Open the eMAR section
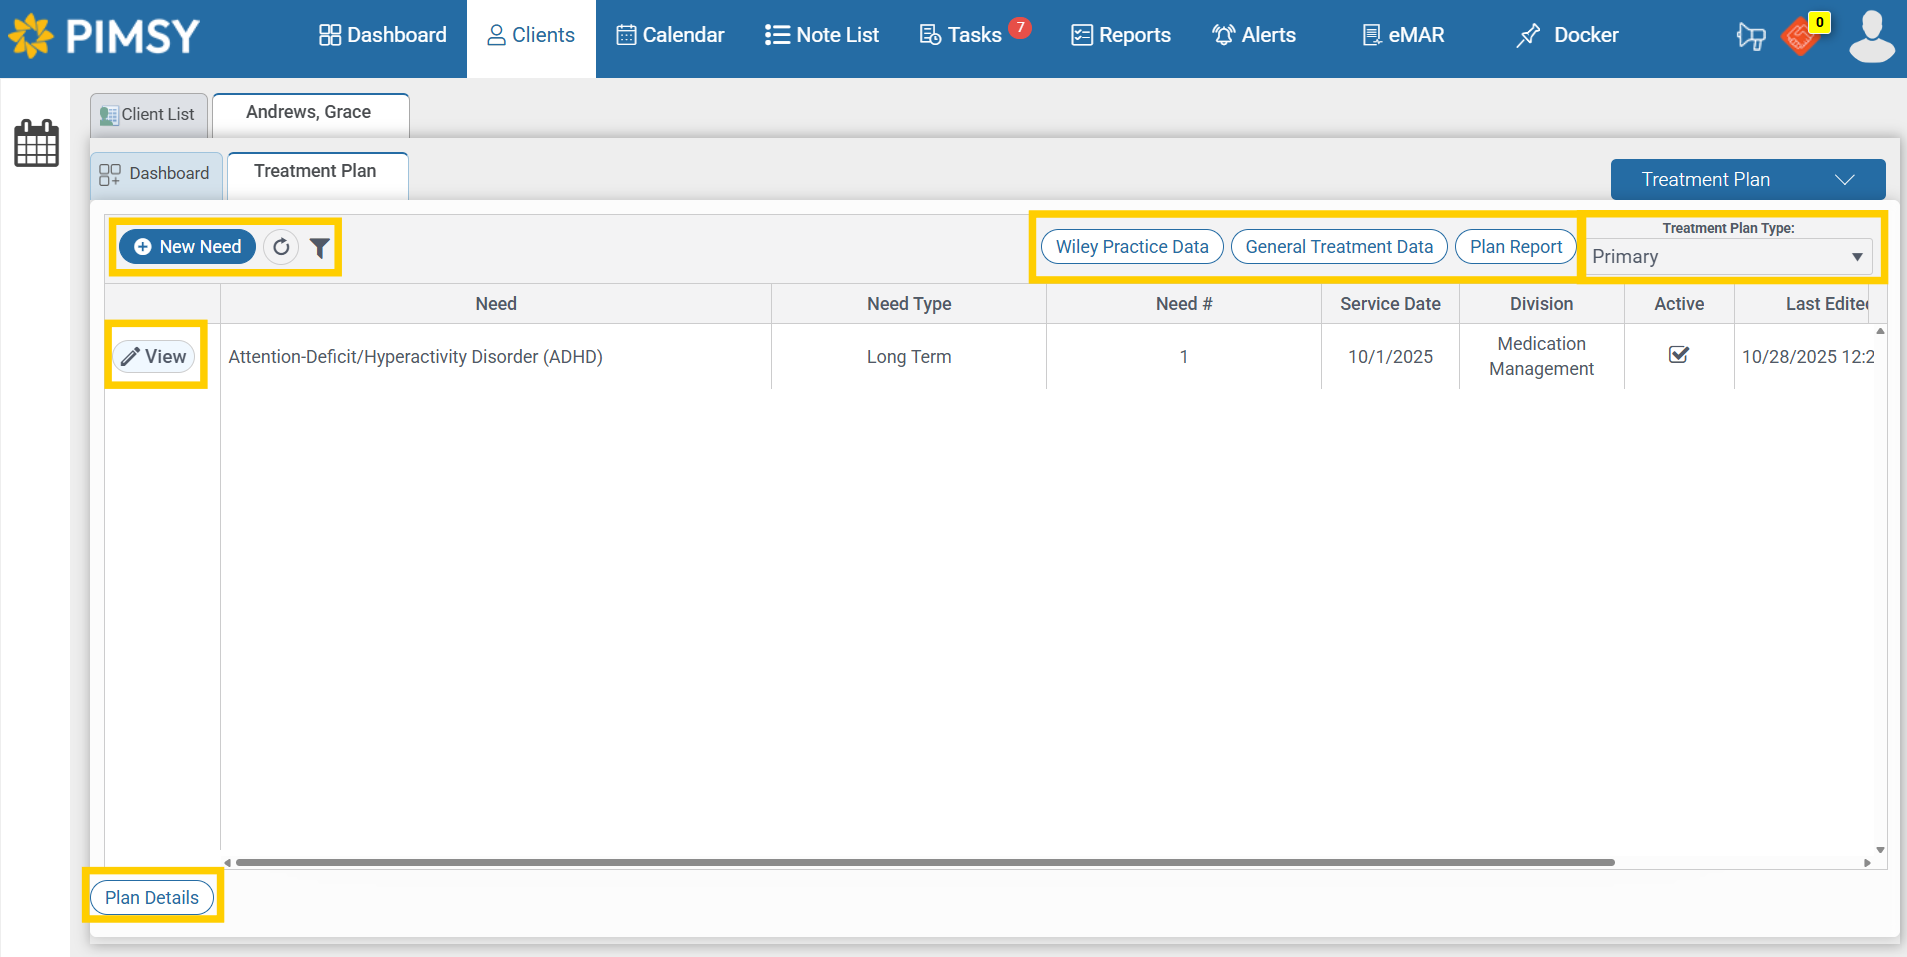The image size is (1907, 957). click(x=1403, y=35)
